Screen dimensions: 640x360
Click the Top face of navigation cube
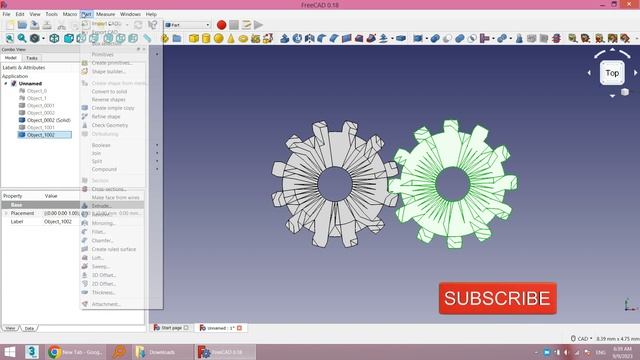point(612,73)
